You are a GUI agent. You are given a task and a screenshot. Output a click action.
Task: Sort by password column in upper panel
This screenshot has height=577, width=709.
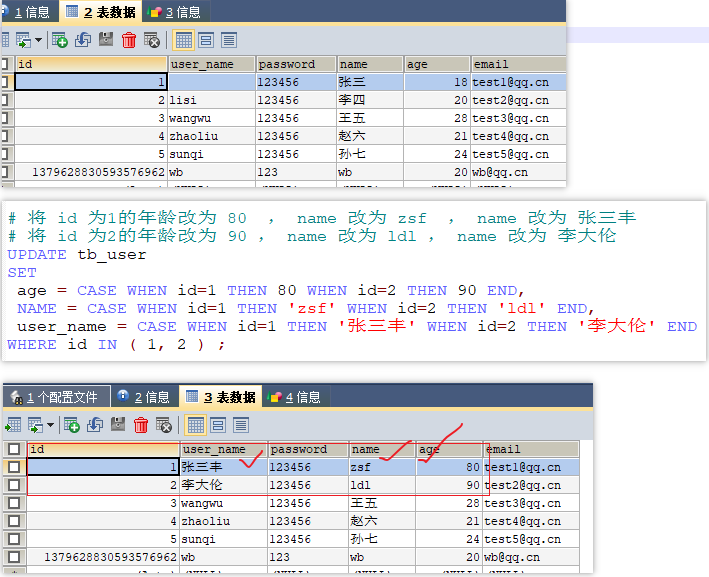(x=296, y=64)
